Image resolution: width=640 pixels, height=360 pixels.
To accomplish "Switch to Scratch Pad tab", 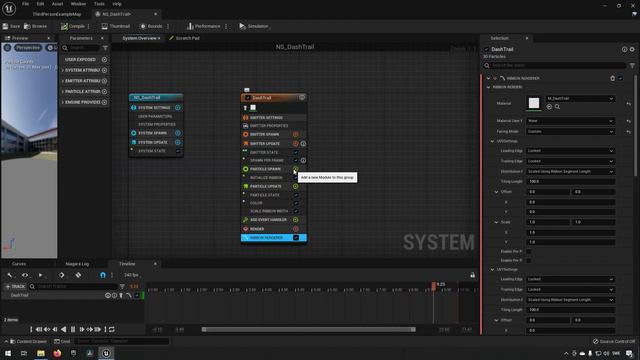I will (x=184, y=38).
